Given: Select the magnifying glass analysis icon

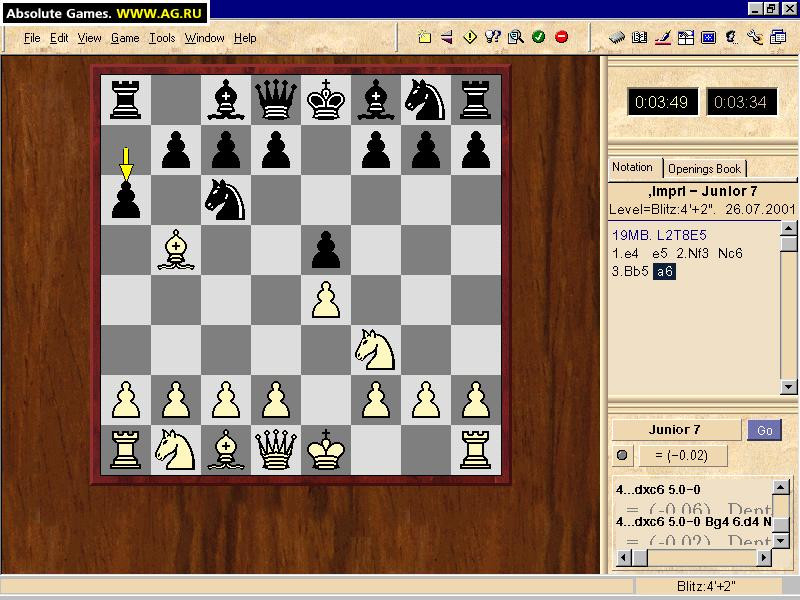Looking at the screenshot, I should [516, 37].
